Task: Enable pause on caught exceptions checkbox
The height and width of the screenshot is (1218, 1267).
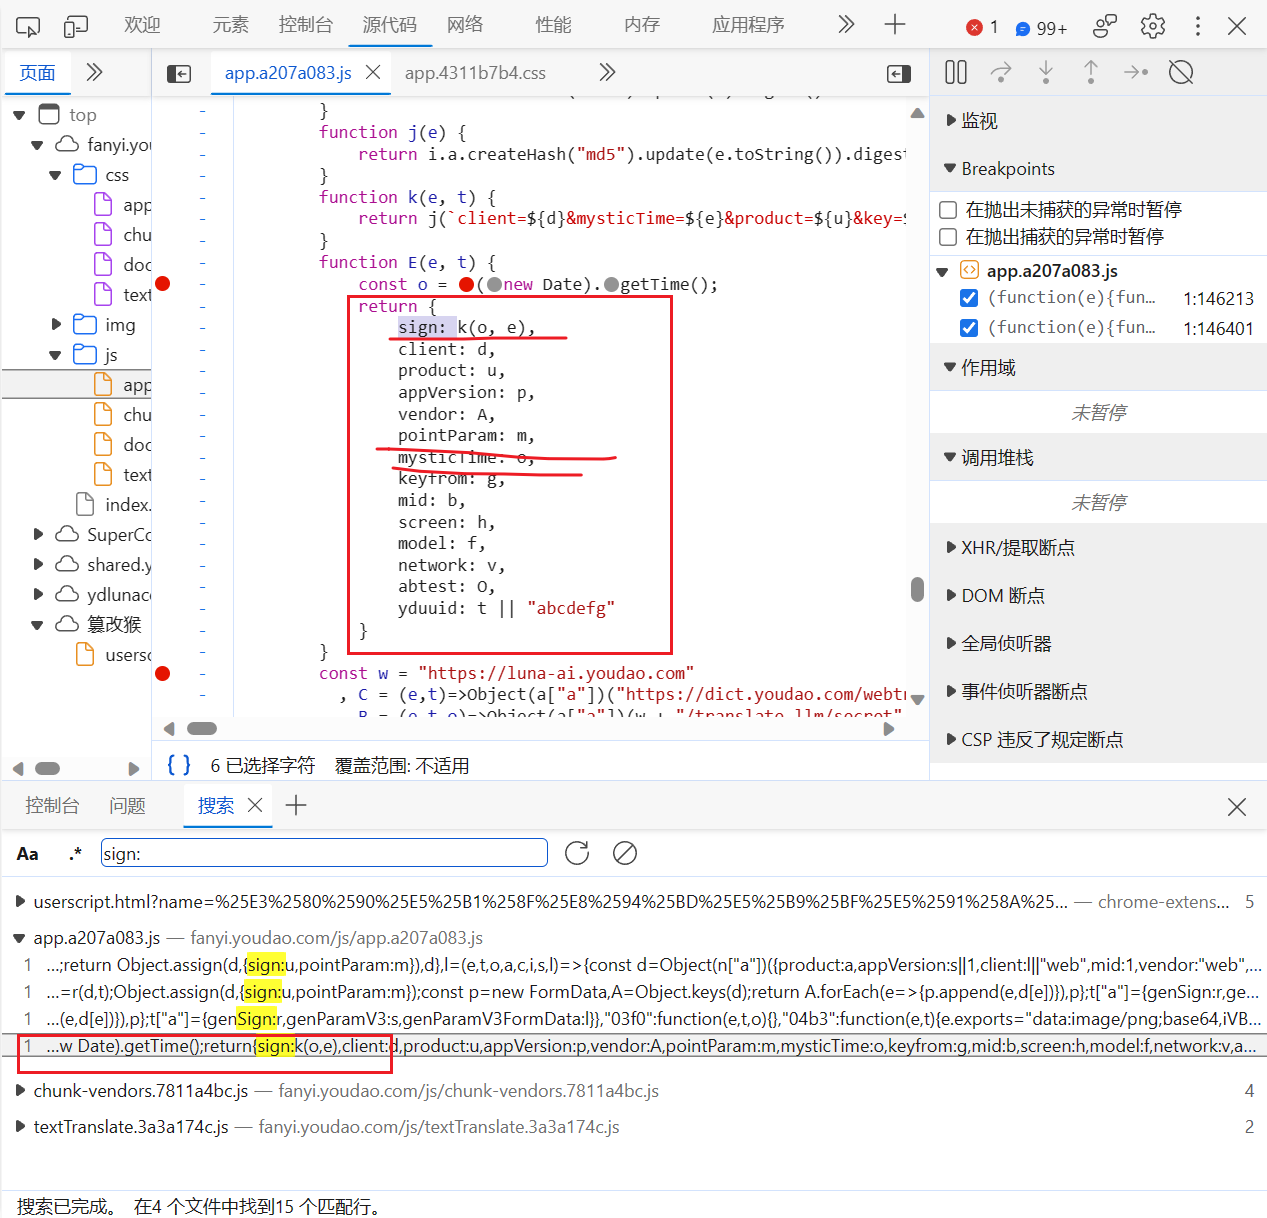Action: (x=948, y=237)
